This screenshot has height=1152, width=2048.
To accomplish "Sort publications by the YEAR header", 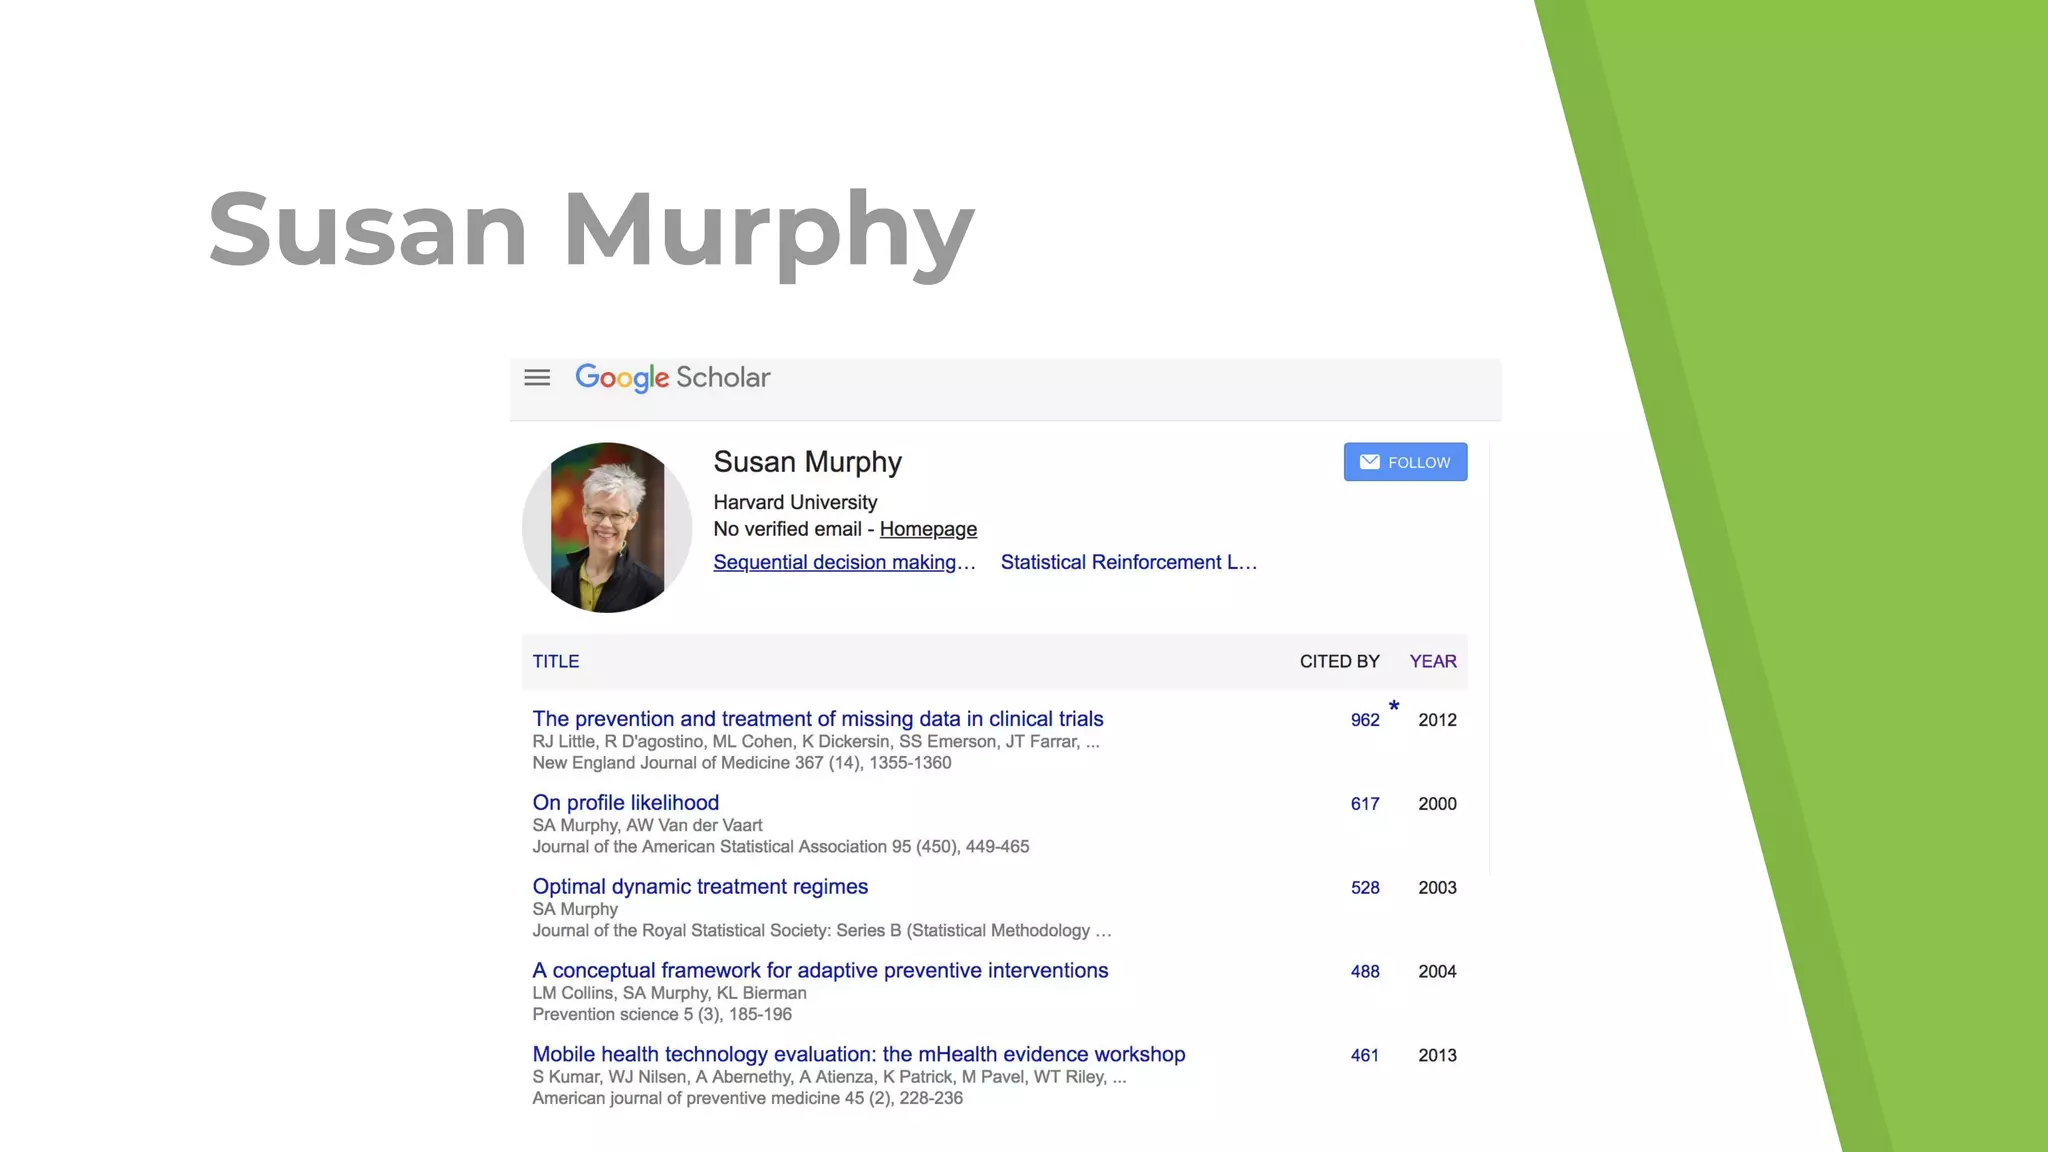I will 1433,661.
